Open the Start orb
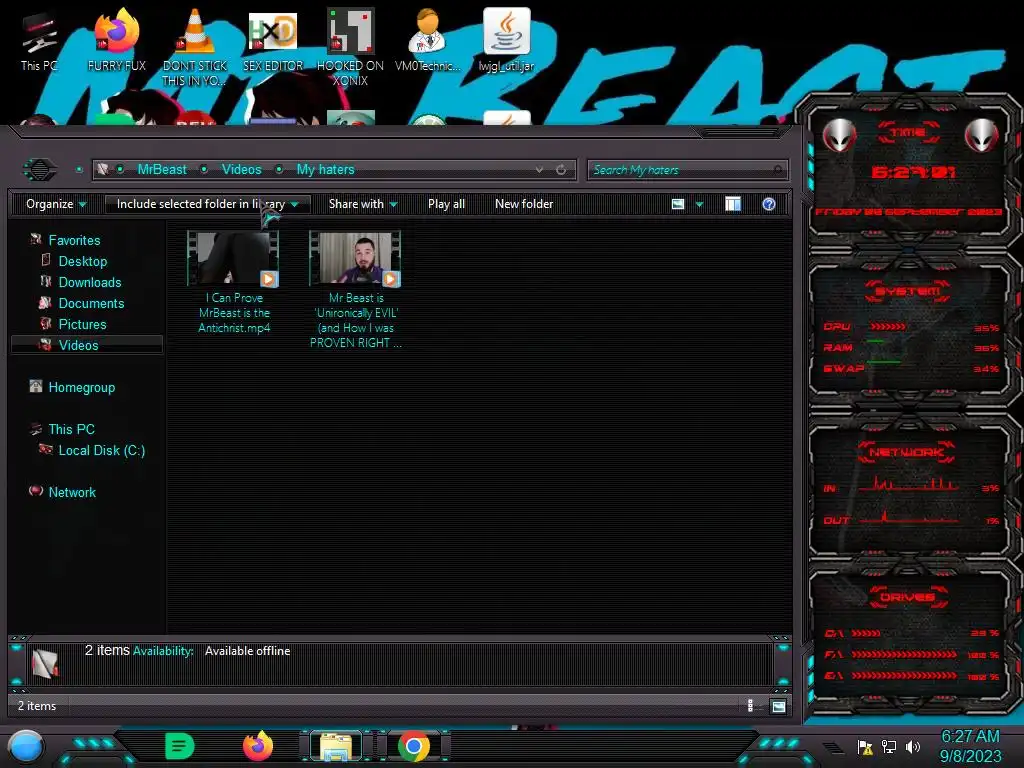This screenshot has height=768, width=1024. point(26,746)
